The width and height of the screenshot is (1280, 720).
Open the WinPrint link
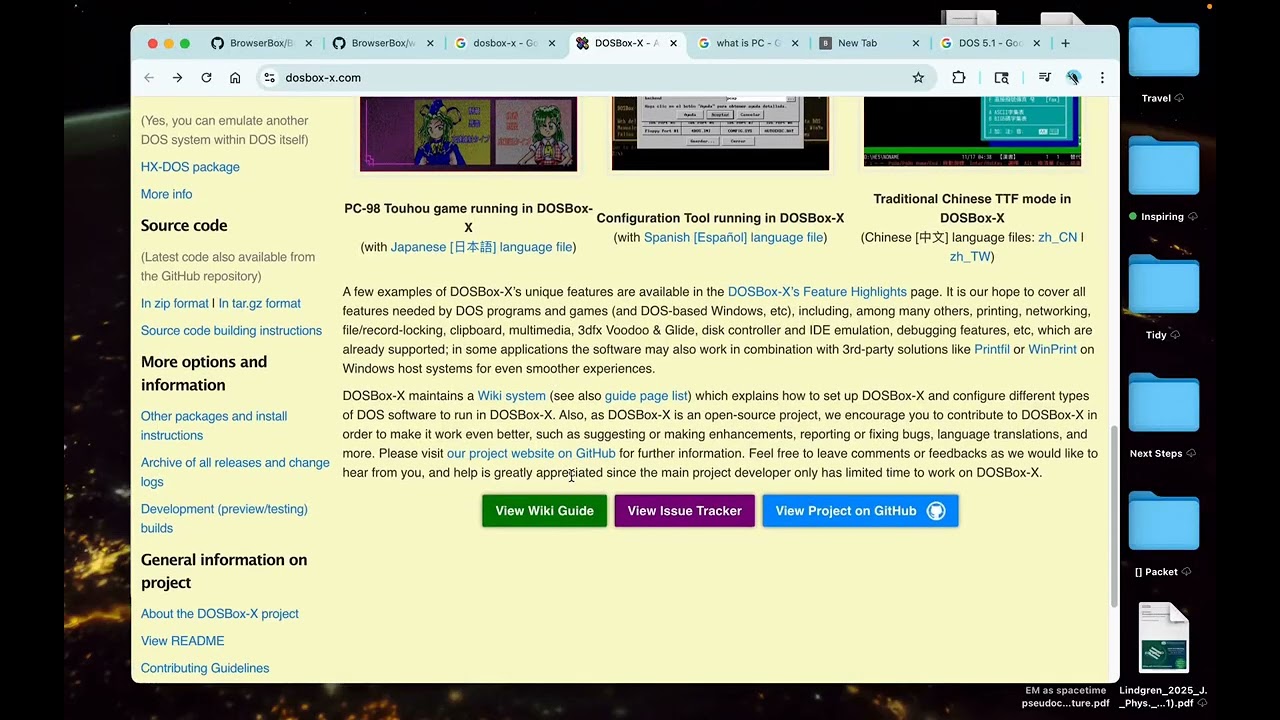coord(1052,349)
